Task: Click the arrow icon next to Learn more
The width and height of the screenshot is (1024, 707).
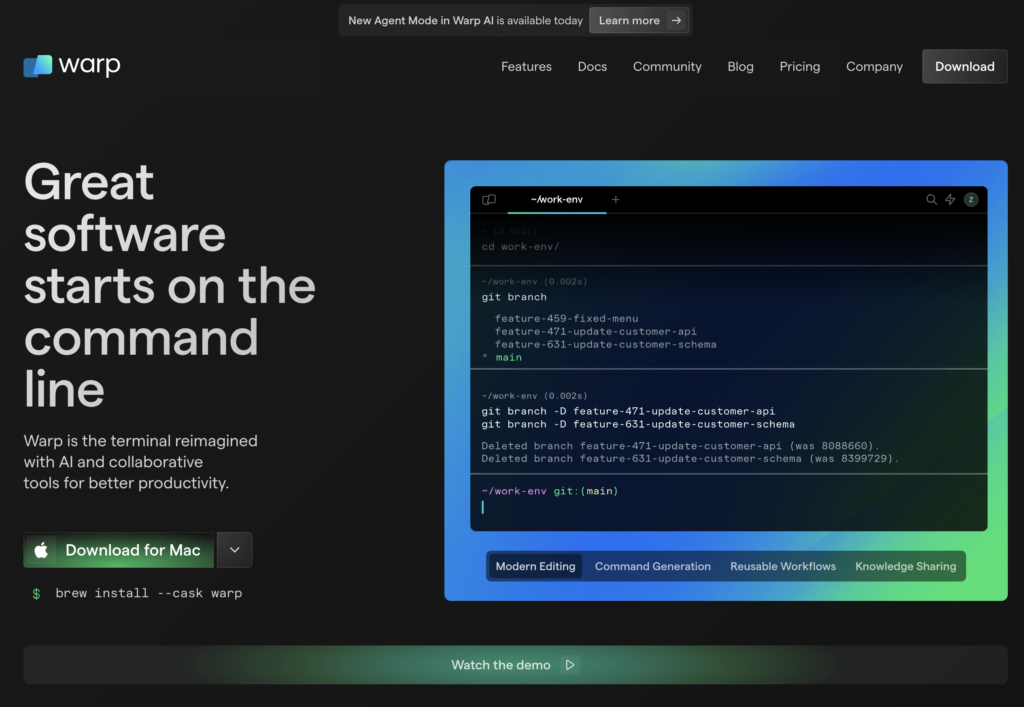Action: (x=677, y=20)
